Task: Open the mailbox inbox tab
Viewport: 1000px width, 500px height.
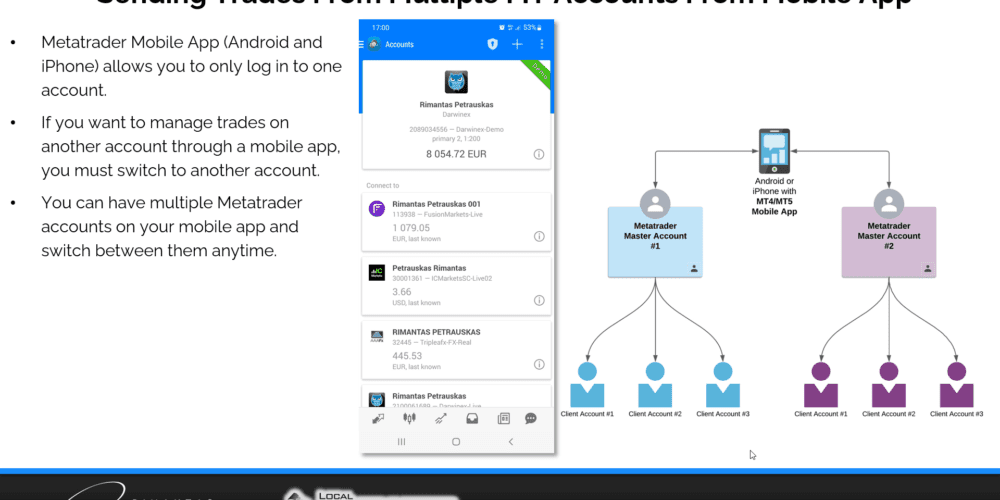Action: [x=472, y=418]
